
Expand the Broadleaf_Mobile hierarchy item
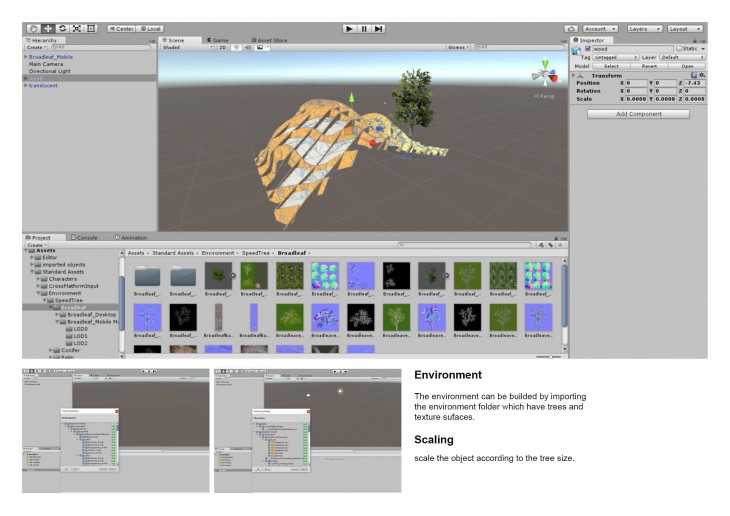26,57
